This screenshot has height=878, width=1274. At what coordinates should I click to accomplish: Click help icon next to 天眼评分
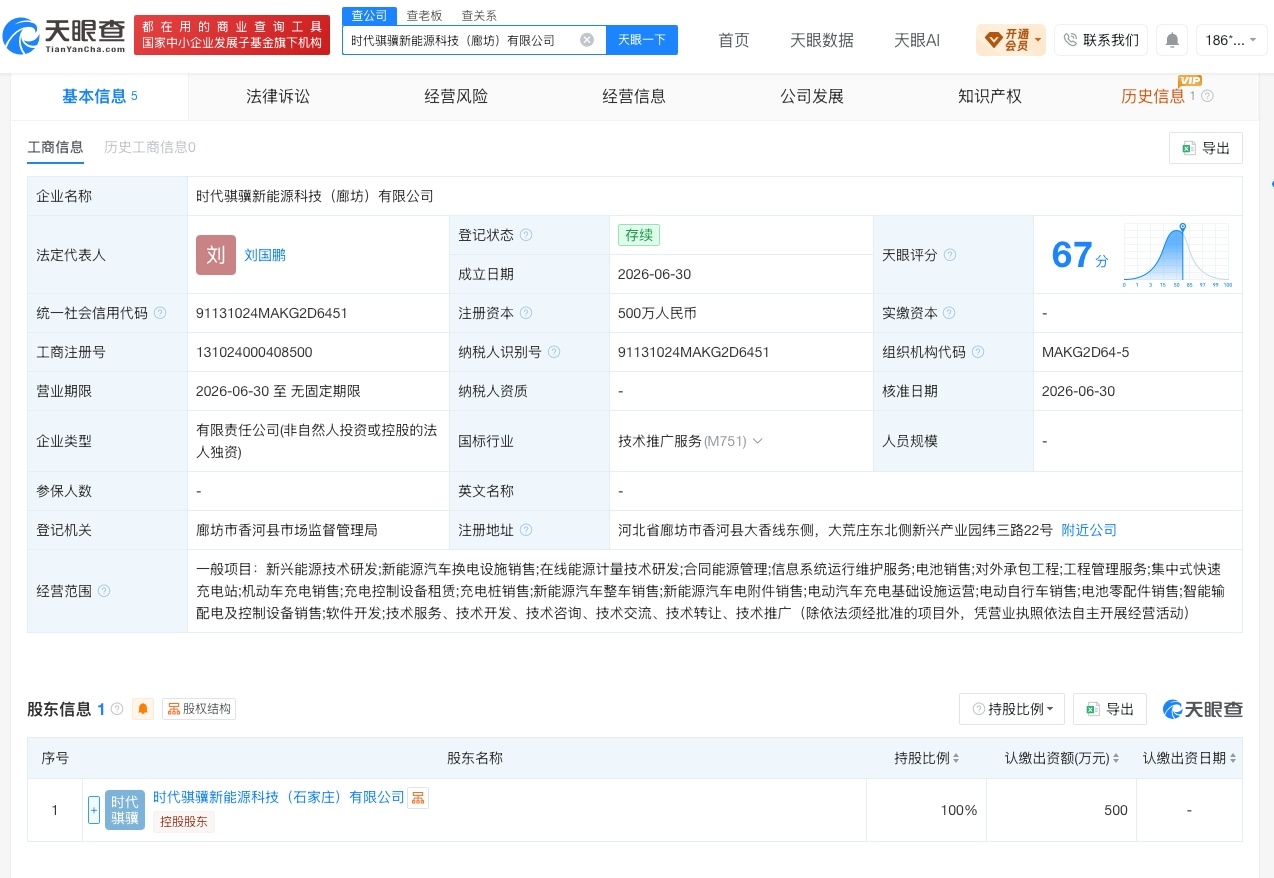pos(950,255)
